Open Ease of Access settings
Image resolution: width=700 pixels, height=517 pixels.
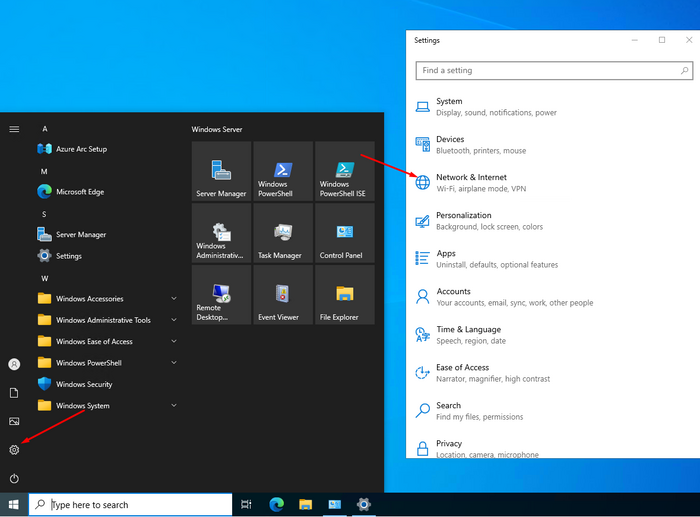(x=553, y=373)
